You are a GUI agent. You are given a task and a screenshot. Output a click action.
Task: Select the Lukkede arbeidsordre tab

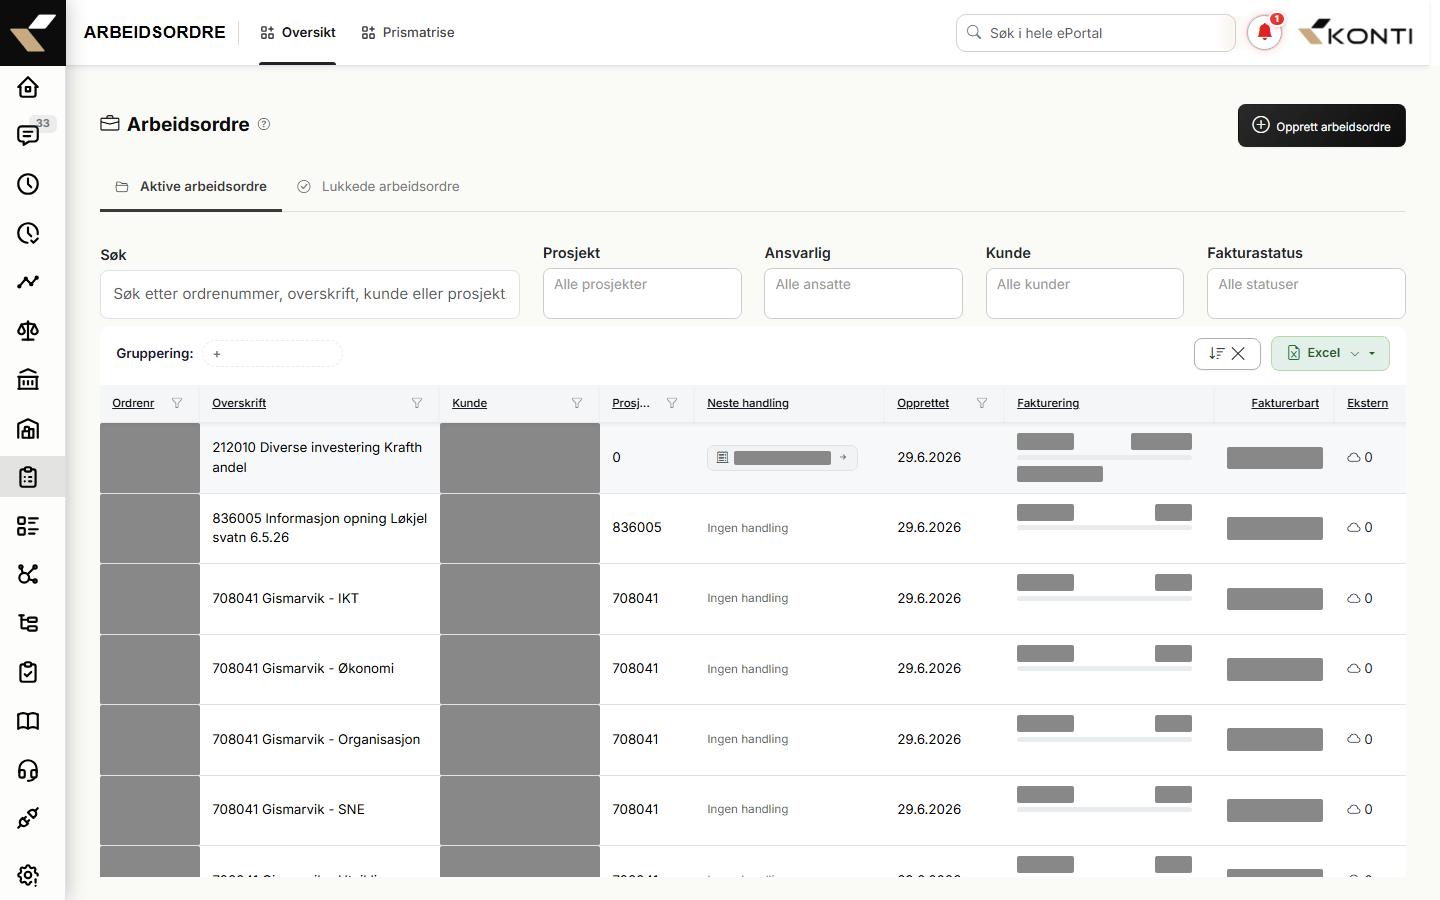click(378, 187)
